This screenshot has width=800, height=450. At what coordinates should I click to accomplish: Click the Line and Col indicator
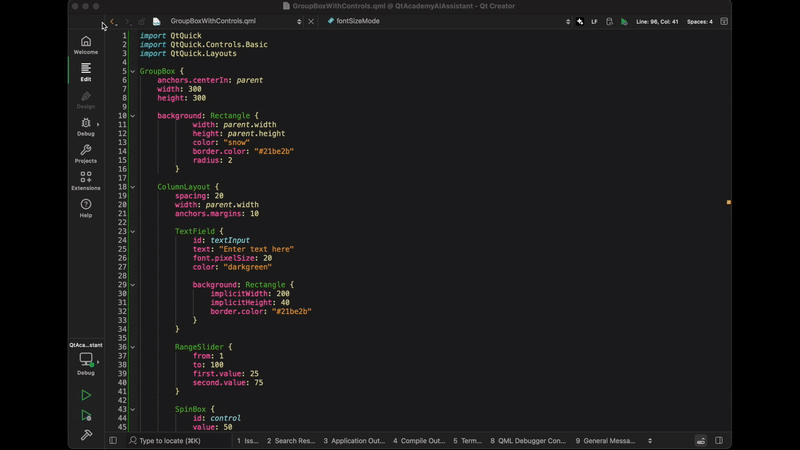(x=657, y=21)
